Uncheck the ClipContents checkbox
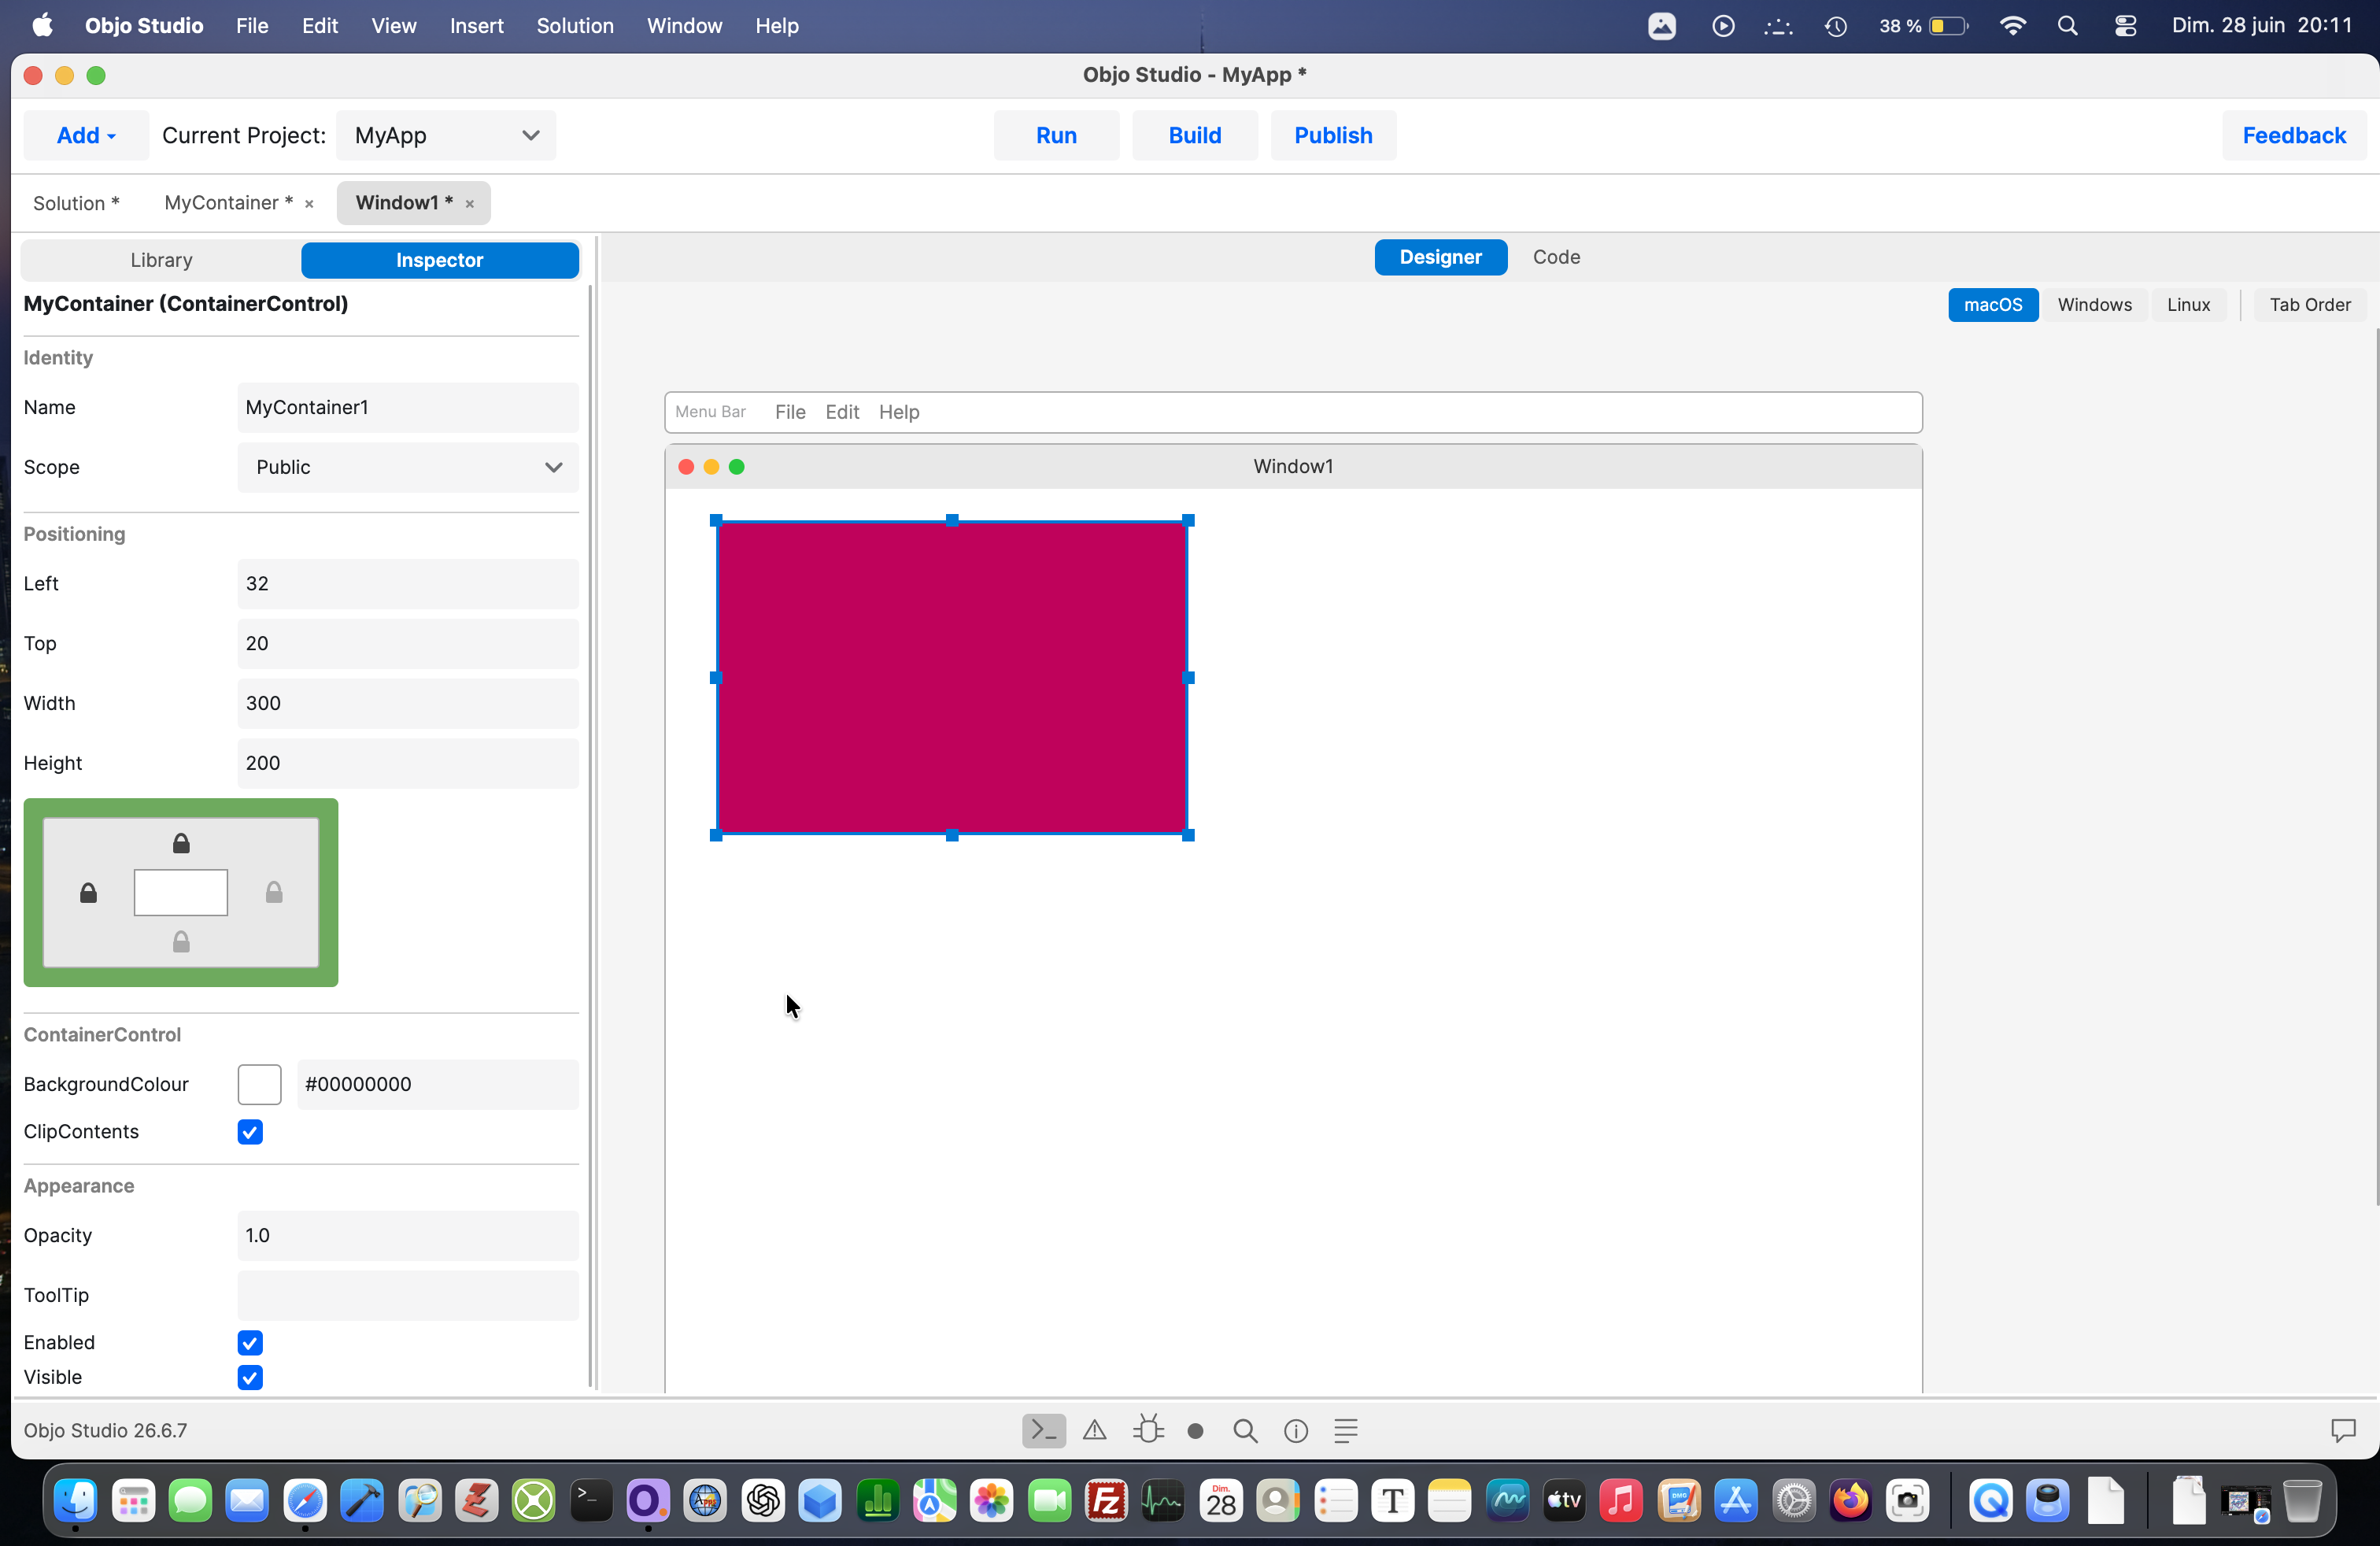Screen dimensions: 2380x1546 click(x=250, y=1132)
